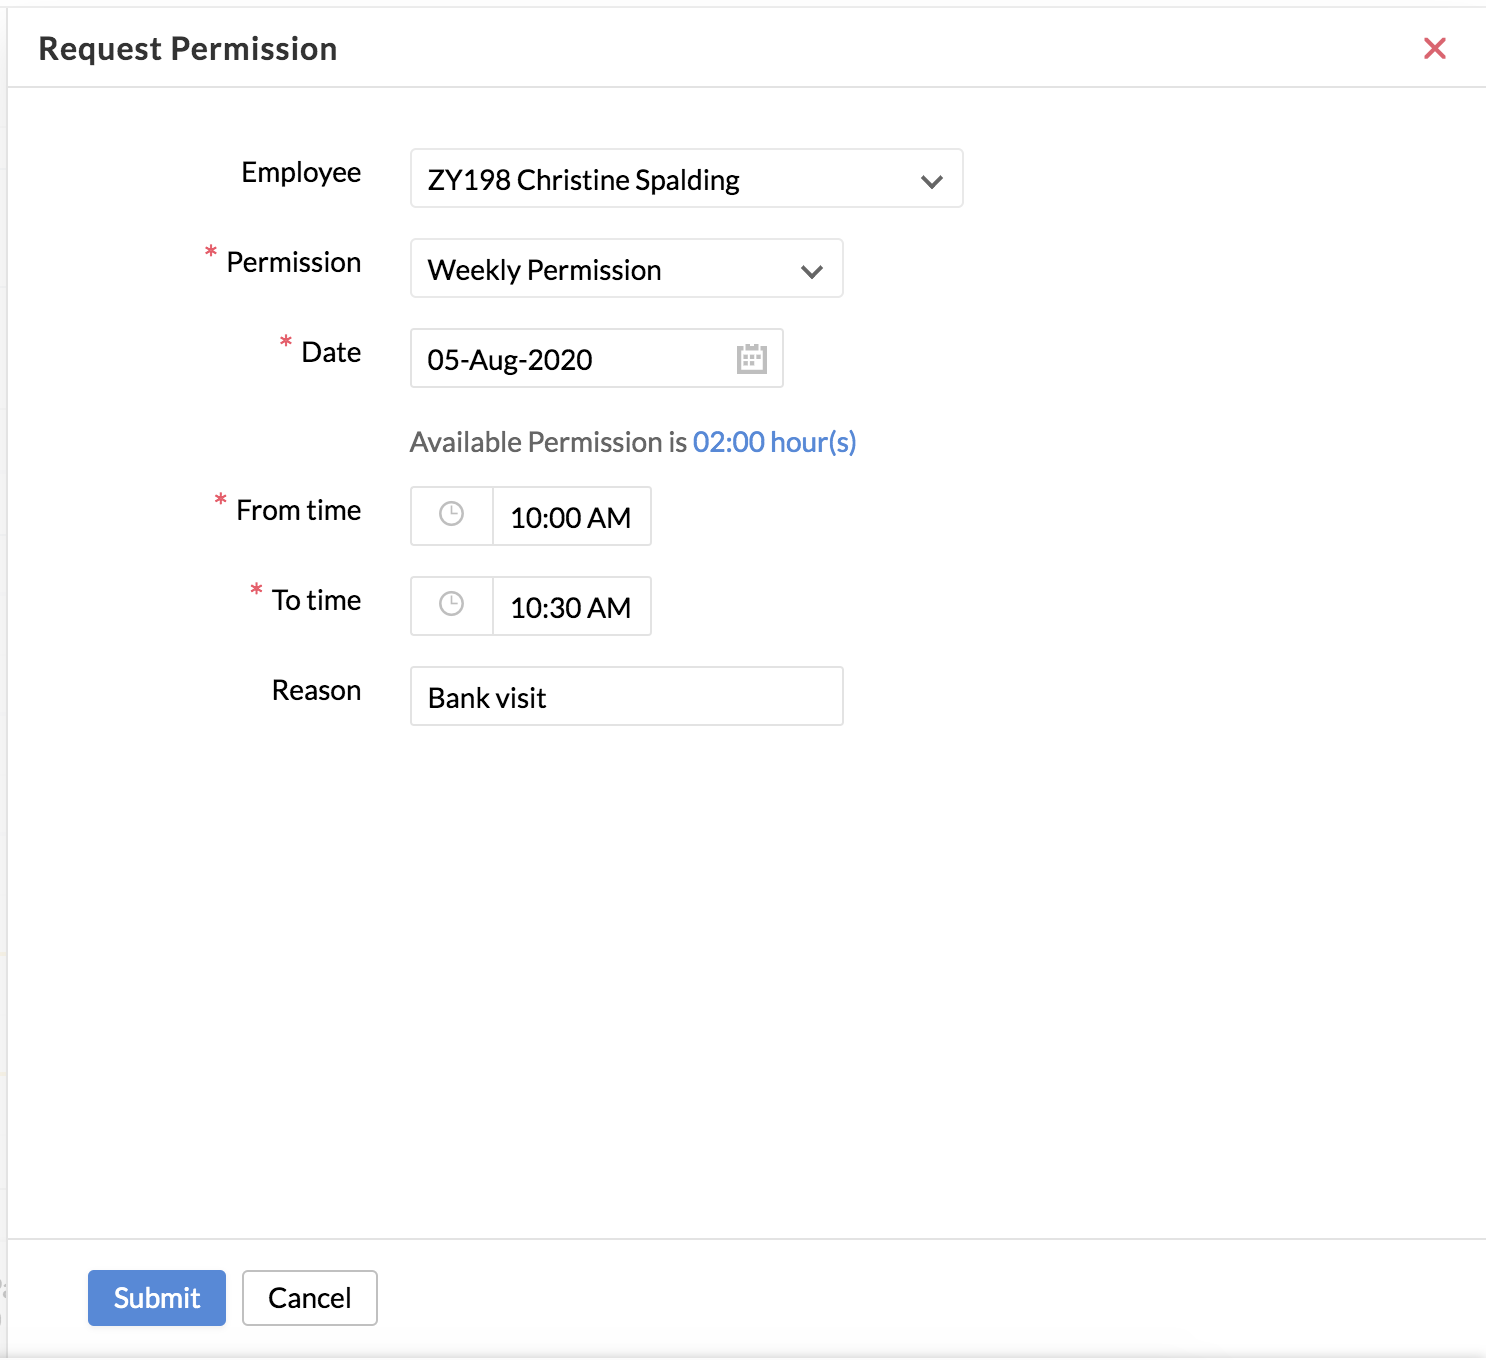Click the Employee field label

point(301,173)
